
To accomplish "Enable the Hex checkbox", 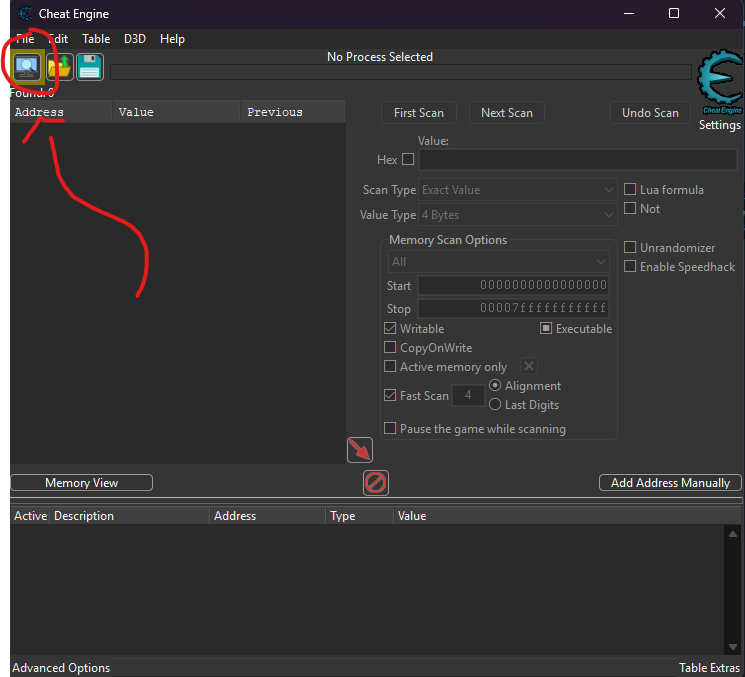I will (x=408, y=160).
